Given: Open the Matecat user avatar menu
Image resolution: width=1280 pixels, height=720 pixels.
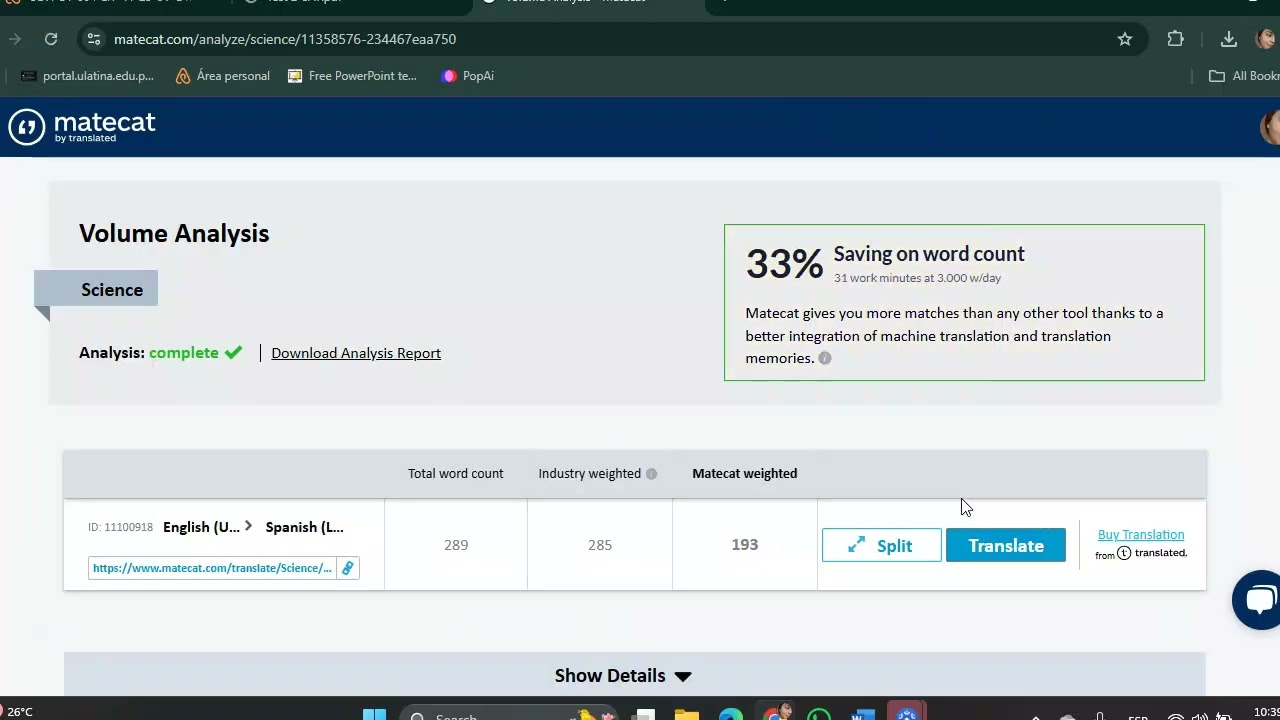Looking at the screenshot, I should click(x=1271, y=127).
